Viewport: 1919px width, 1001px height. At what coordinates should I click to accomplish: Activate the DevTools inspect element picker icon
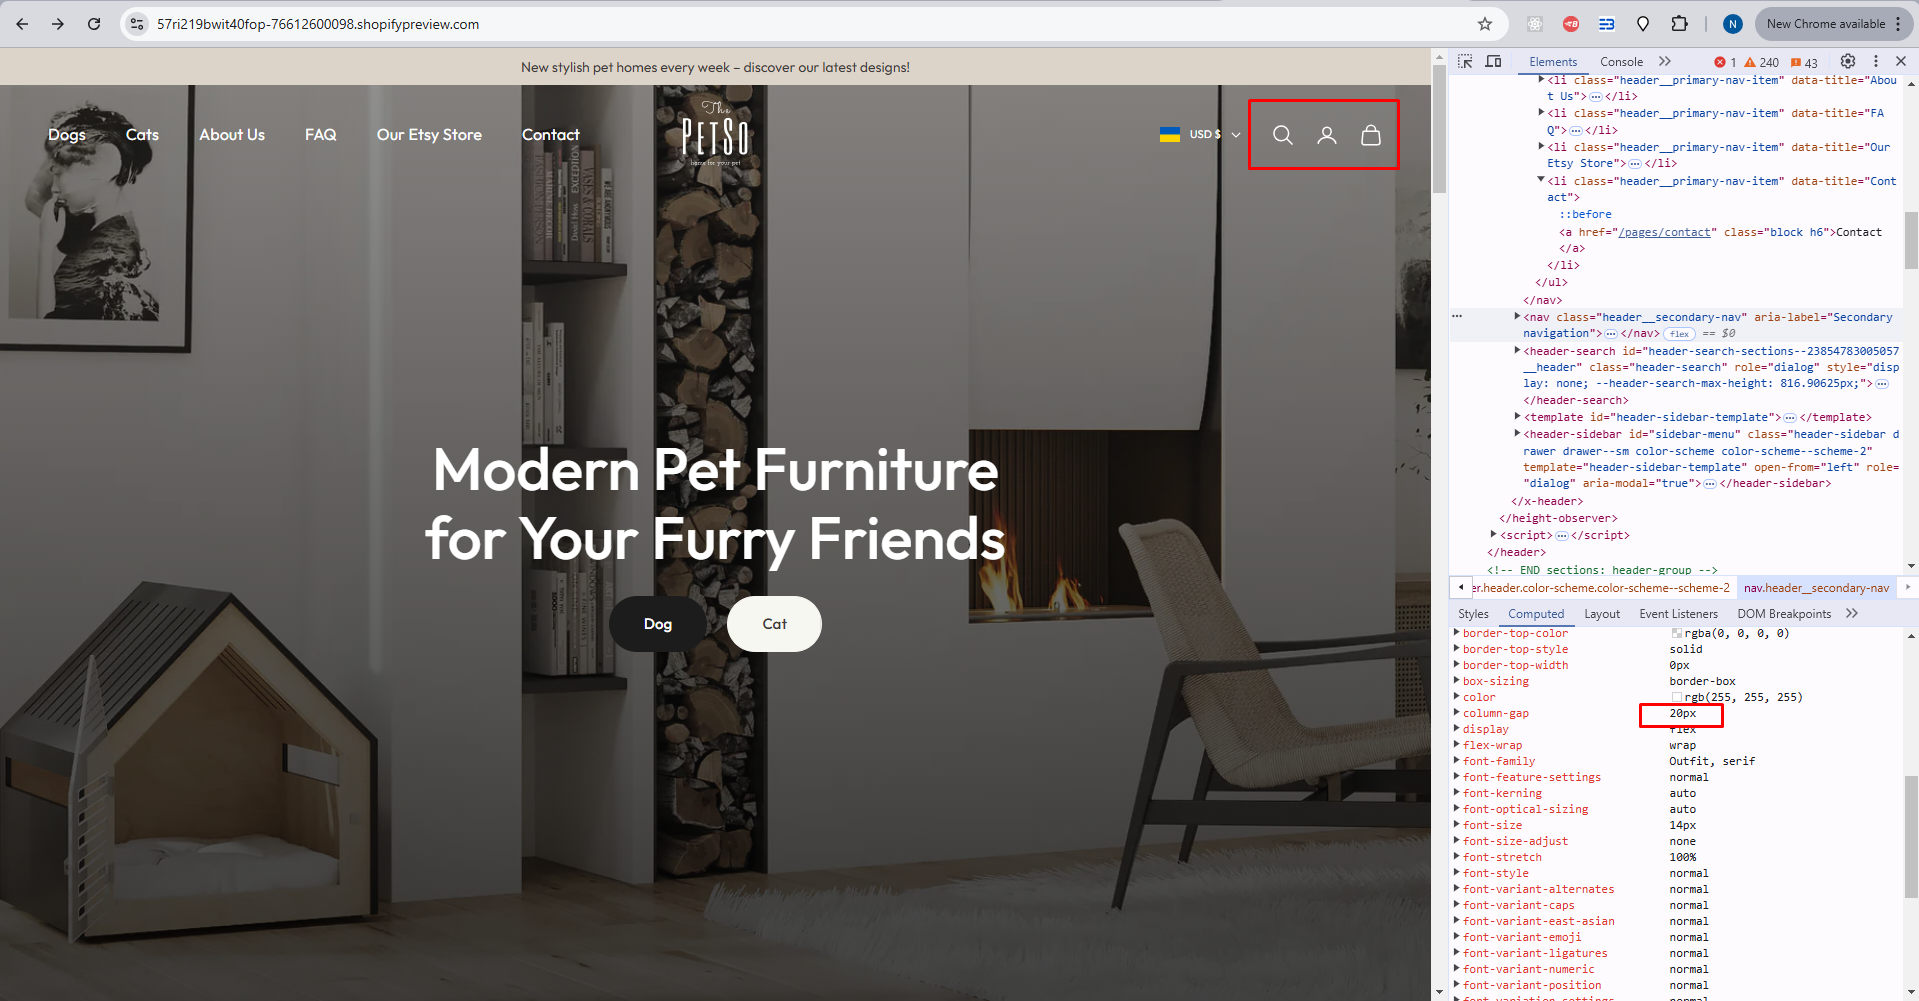click(1465, 62)
